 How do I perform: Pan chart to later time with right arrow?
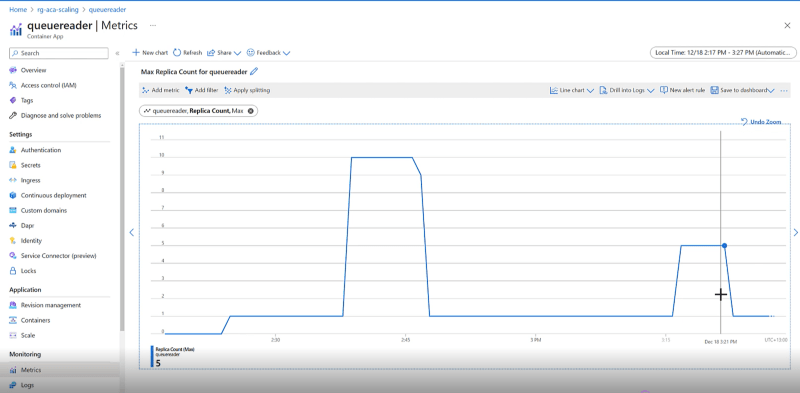point(795,232)
